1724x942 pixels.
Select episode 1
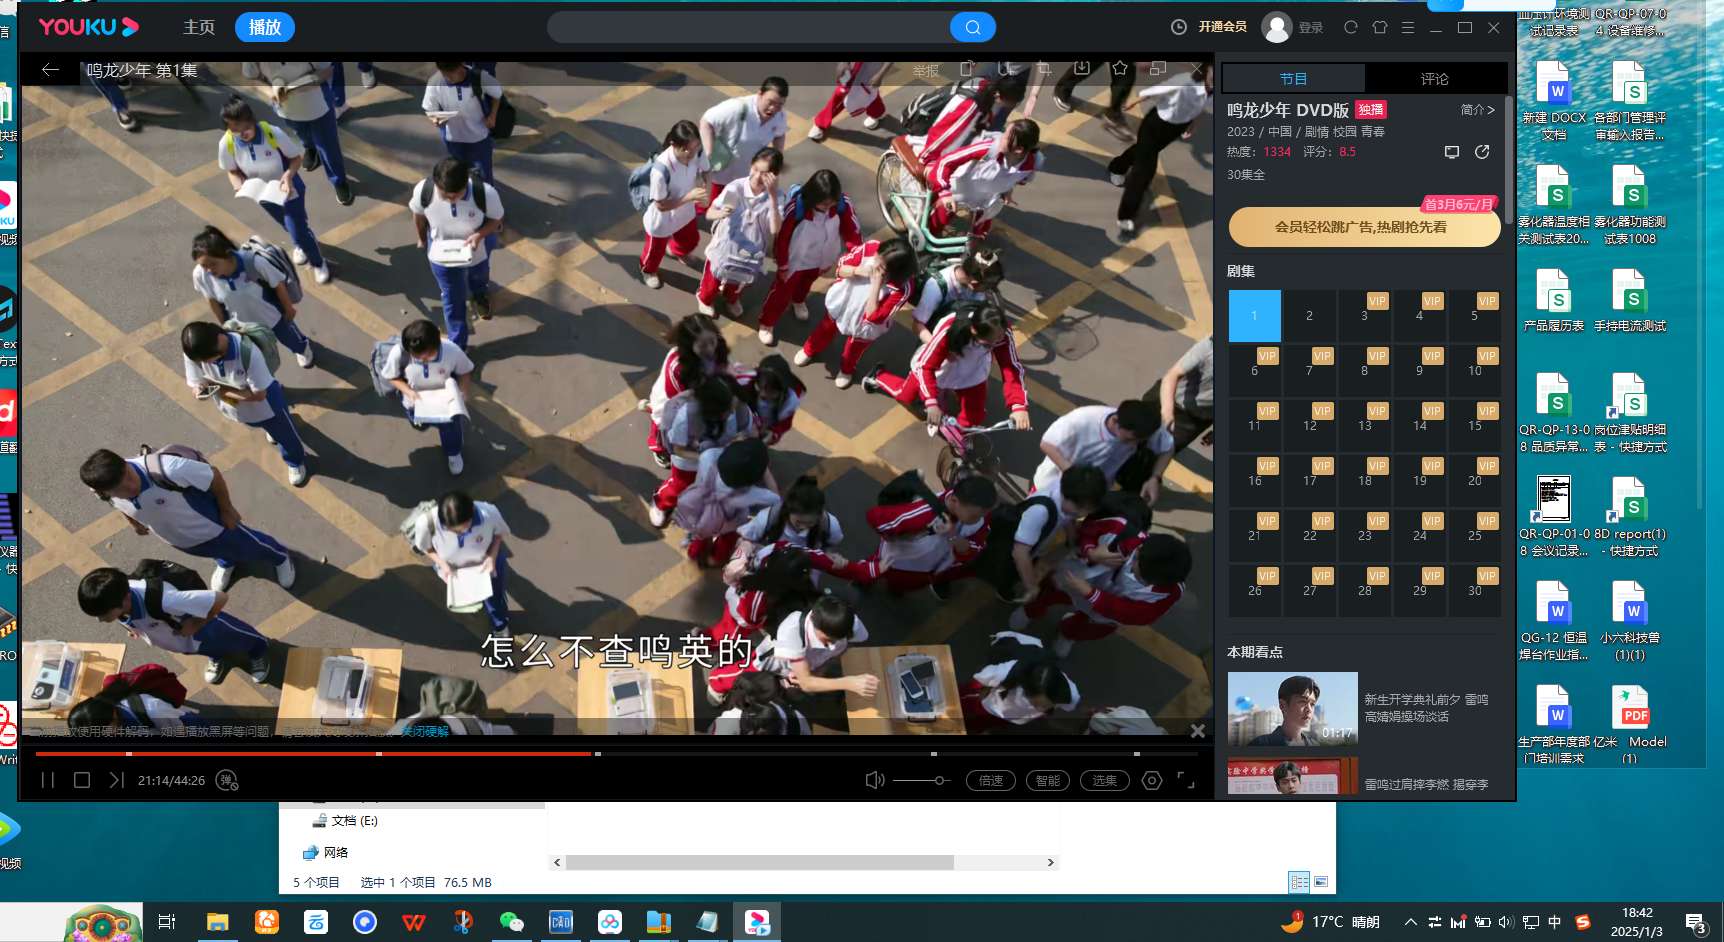point(1254,316)
